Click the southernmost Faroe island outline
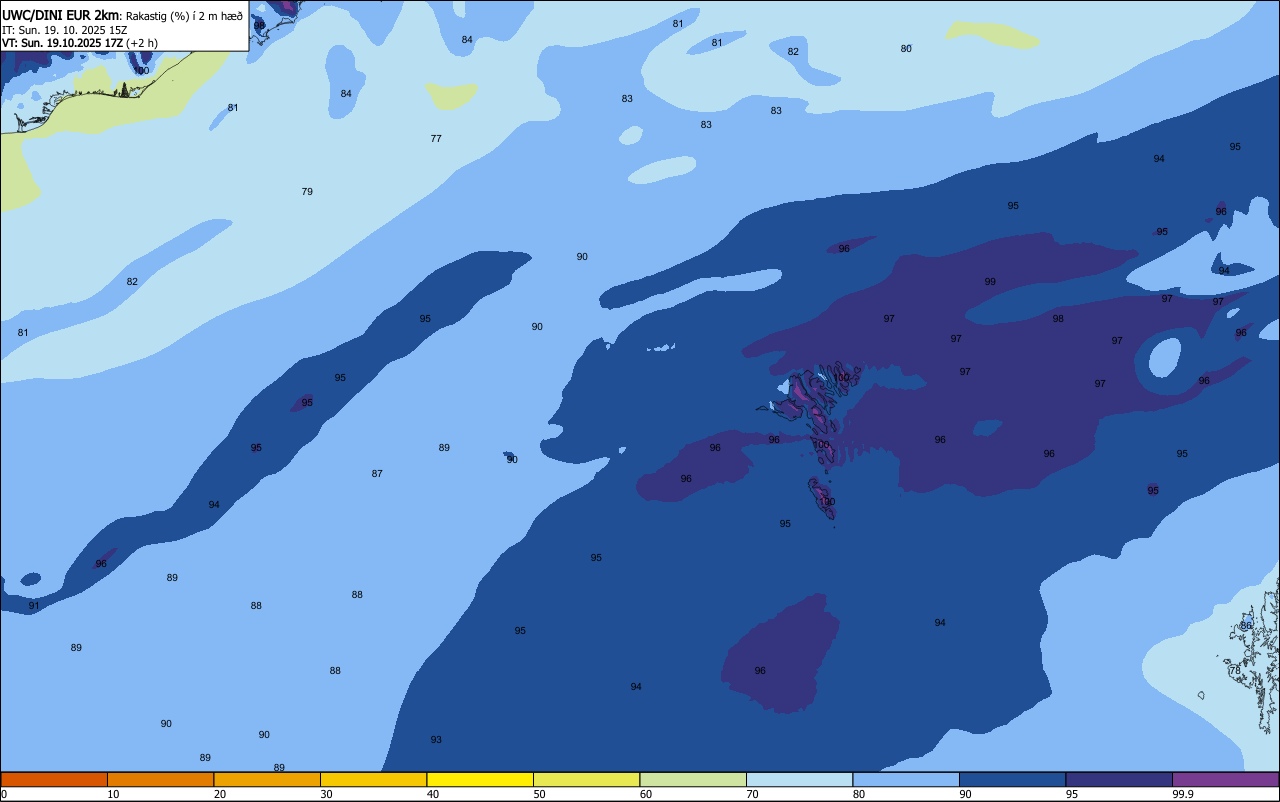Image resolution: width=1280 pixels, height=802 pixels. tap(823, 499)
